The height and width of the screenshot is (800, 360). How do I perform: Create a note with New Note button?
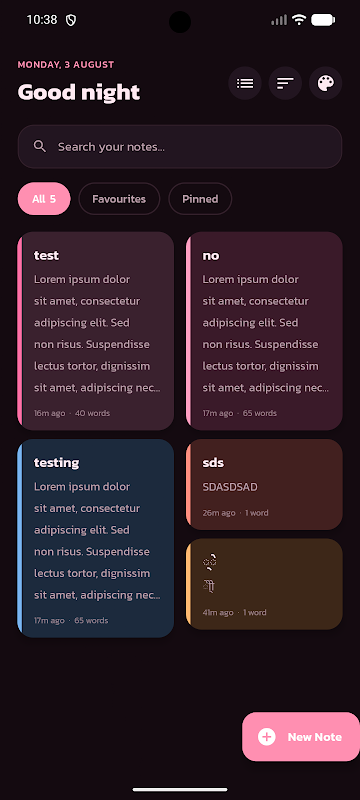pyautogui.click(x=301, y=737)
